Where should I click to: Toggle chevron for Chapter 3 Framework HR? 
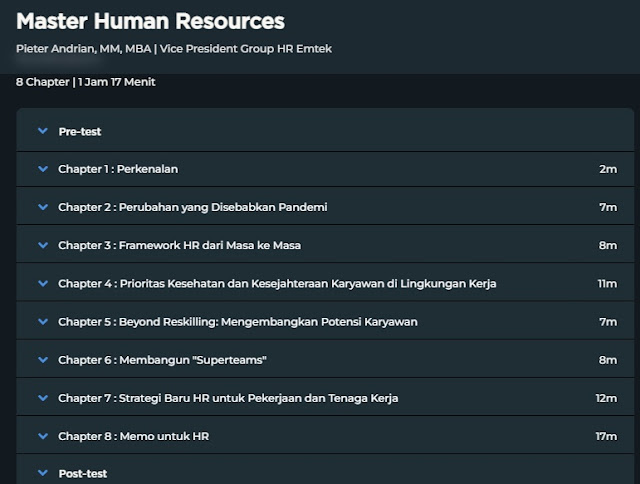[x=42, y=245]
